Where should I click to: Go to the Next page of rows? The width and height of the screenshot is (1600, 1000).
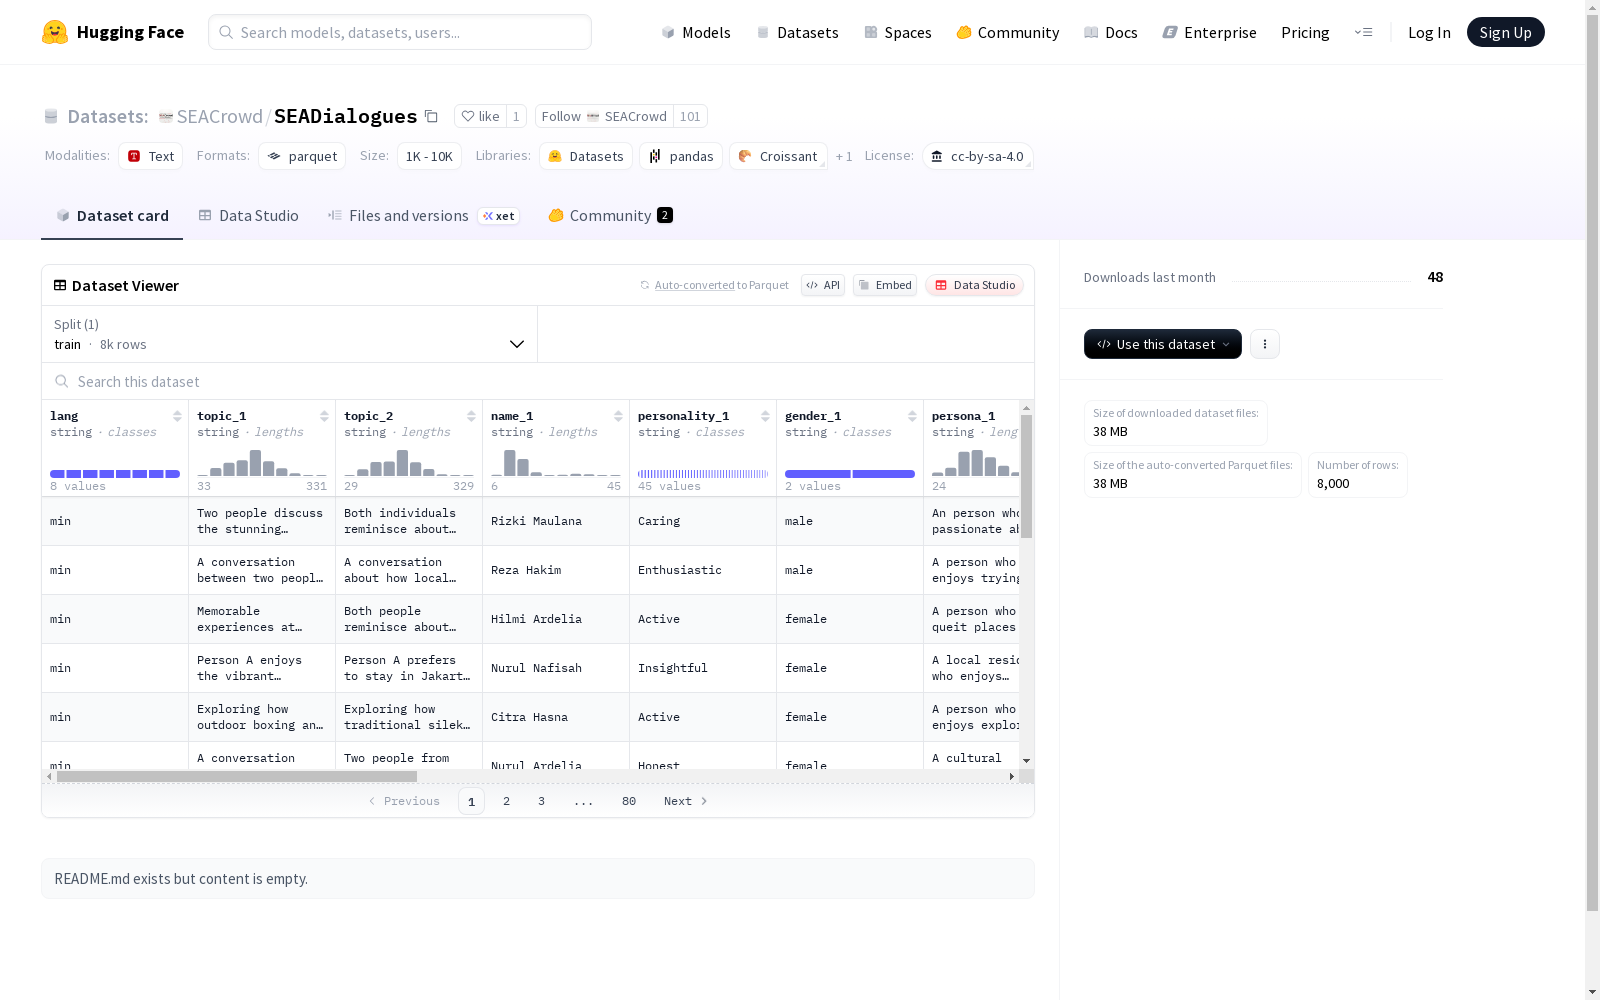click(686, 801)
